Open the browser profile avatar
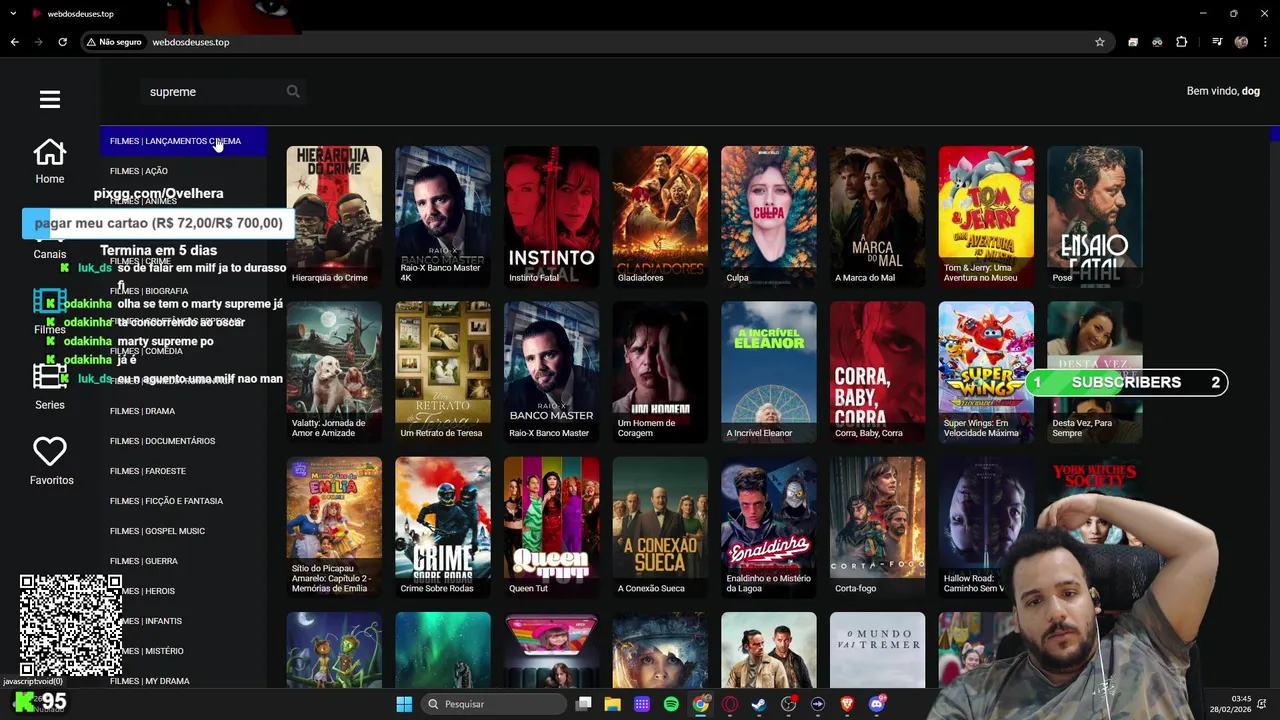Screen dimensions: 1280x720 click(x=1241, y=42)
